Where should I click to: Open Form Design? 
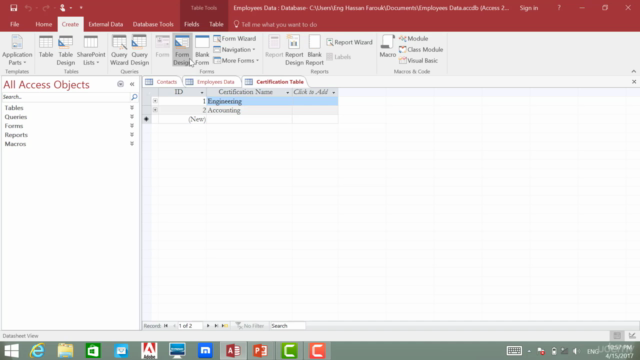(x=182, y=50)
